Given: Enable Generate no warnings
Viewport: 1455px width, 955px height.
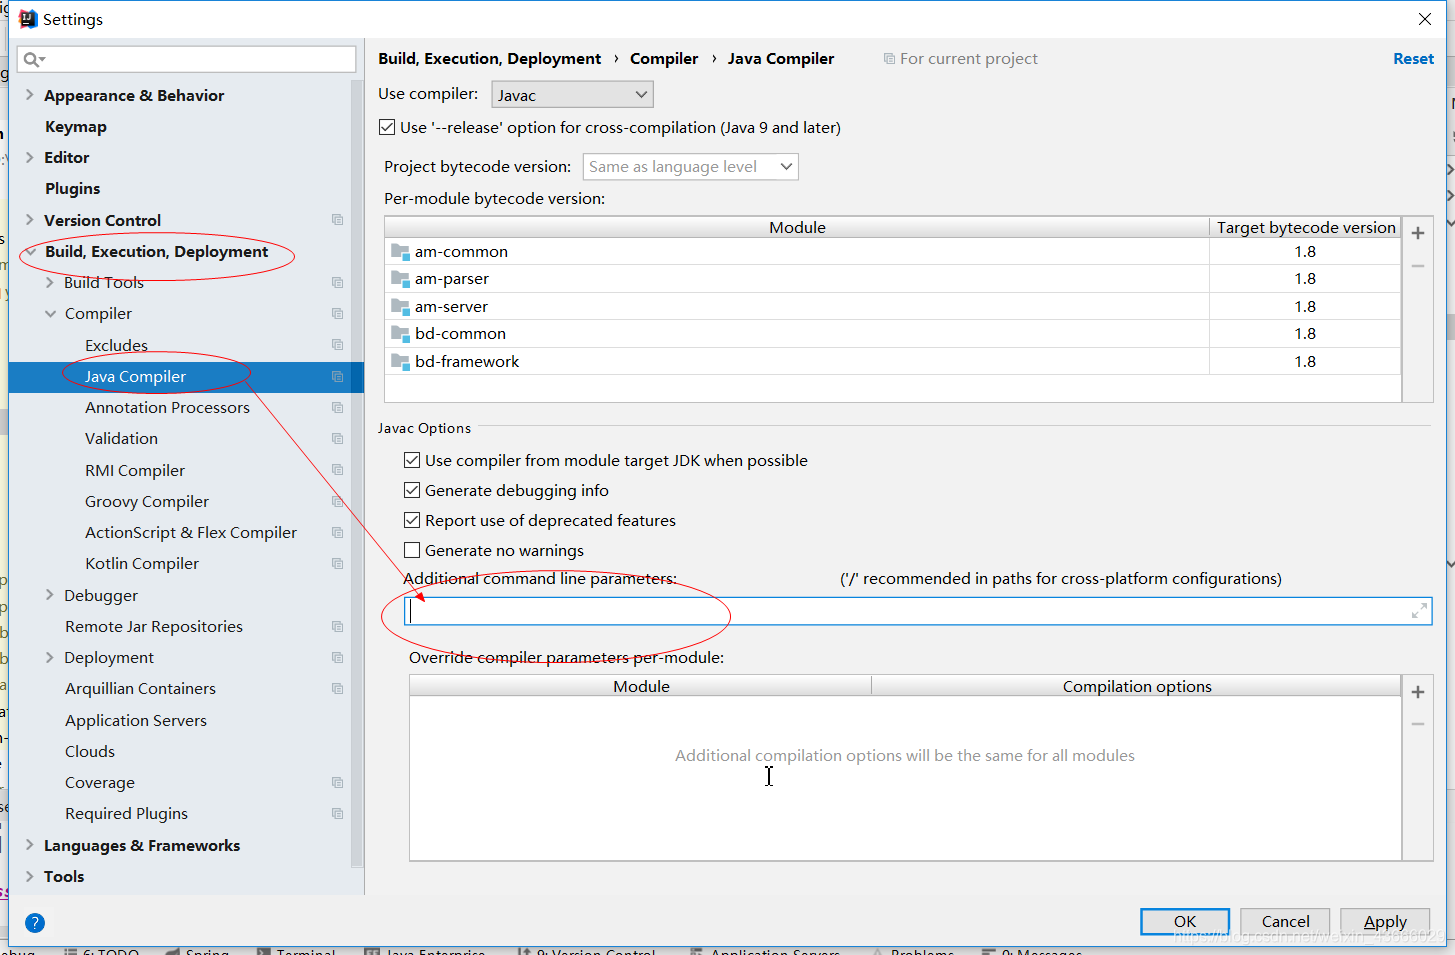Looking at the screenshot, I should pos(412,550).
